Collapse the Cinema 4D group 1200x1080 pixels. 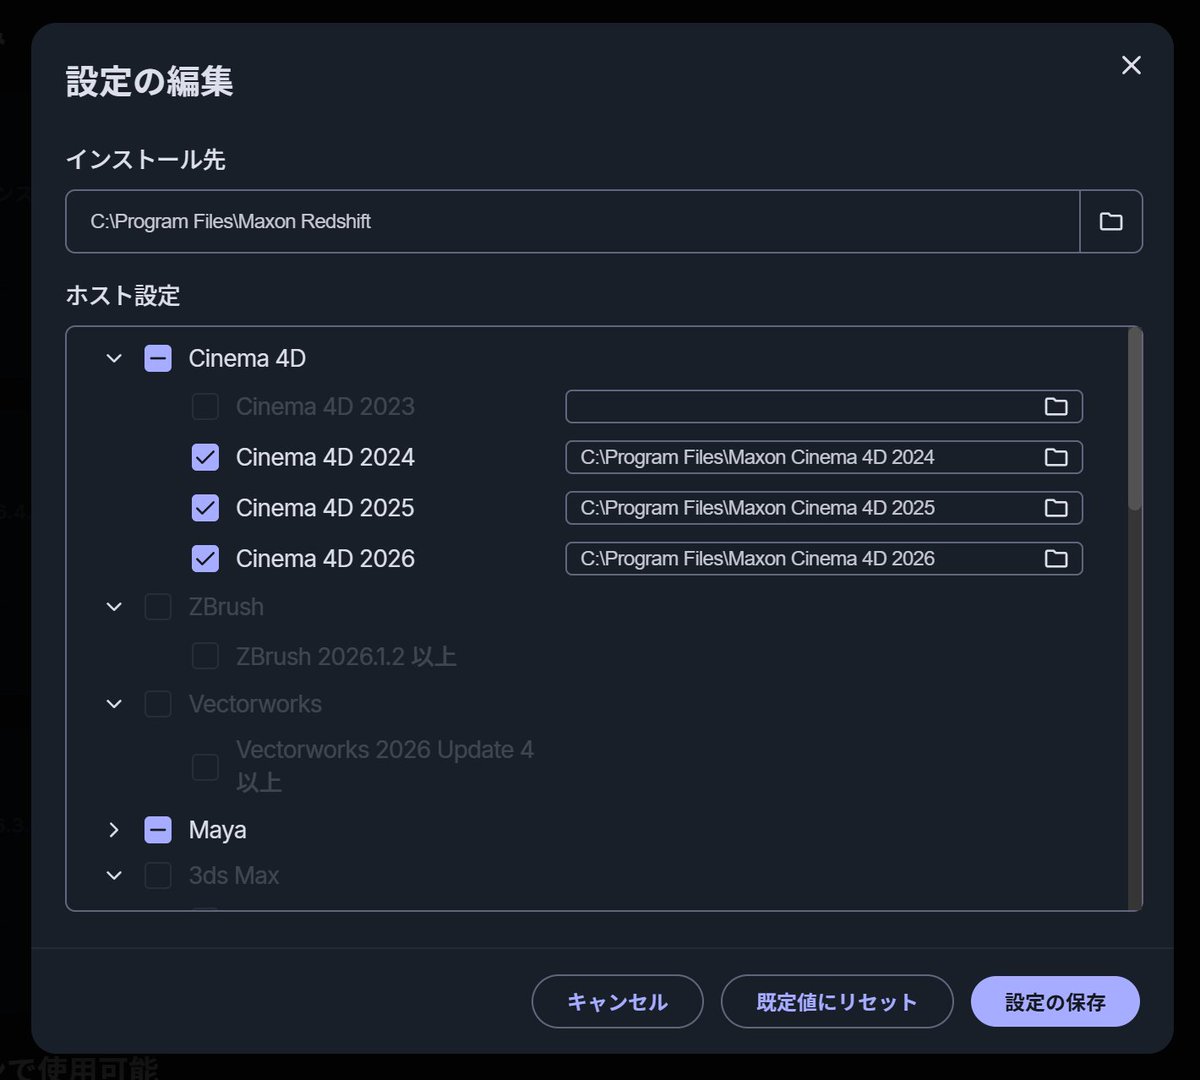[114, 358]
